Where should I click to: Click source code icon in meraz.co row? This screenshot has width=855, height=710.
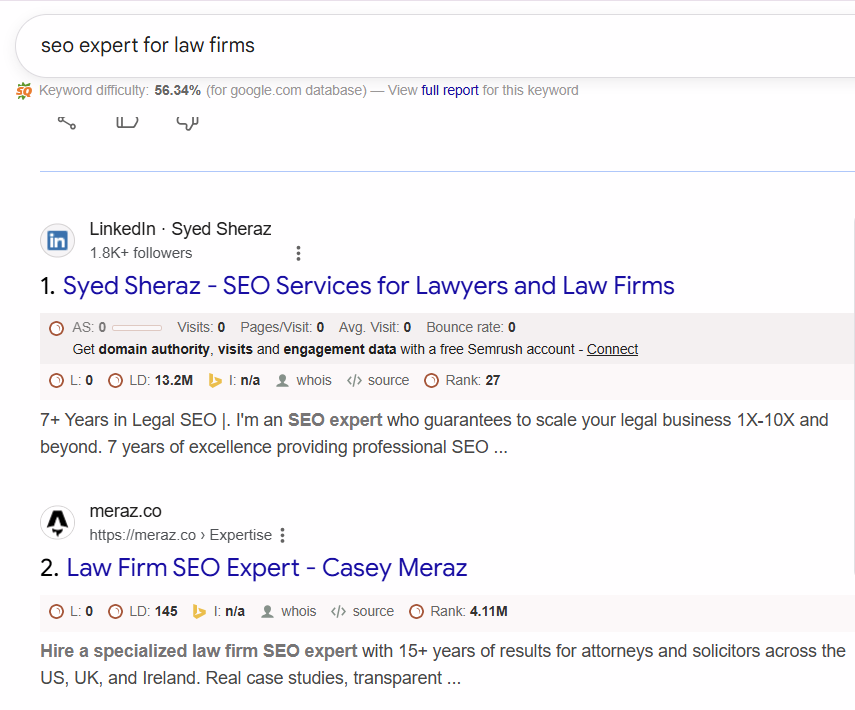point(338,612)
